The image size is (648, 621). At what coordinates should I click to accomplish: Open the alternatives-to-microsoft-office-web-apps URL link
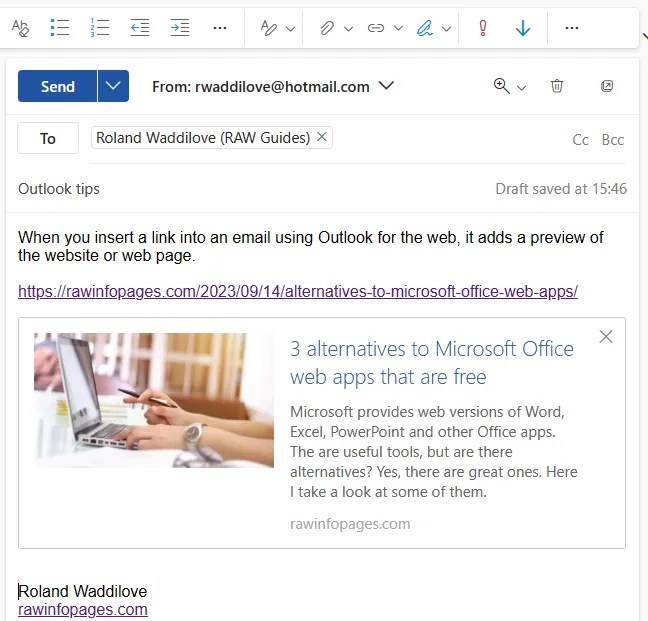coord(298,291)
